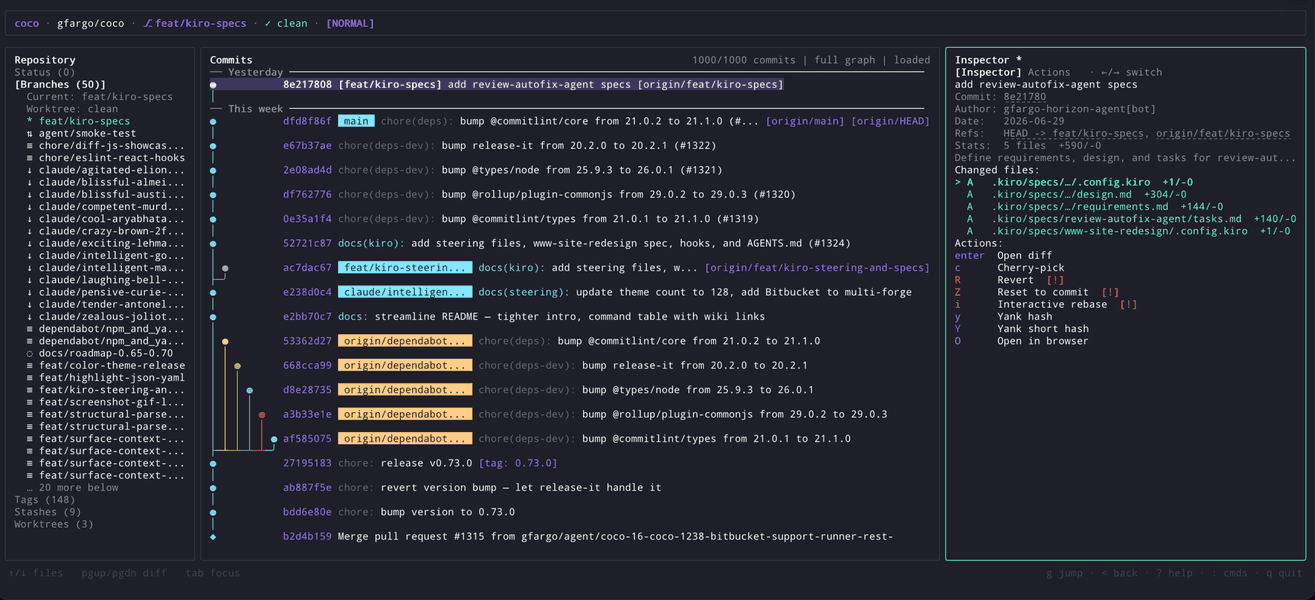Viewport: 1315px width, 600px height.
Task: Click the [NORMAL] mode indicator
Action: 350,23
